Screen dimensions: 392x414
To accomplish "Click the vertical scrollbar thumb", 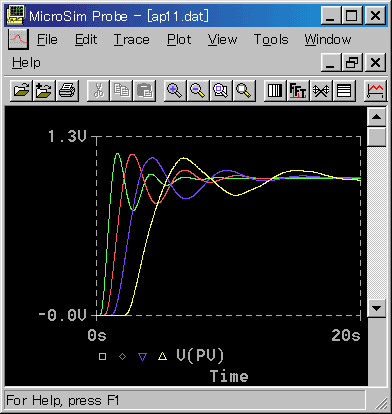I will click(376, 137).
